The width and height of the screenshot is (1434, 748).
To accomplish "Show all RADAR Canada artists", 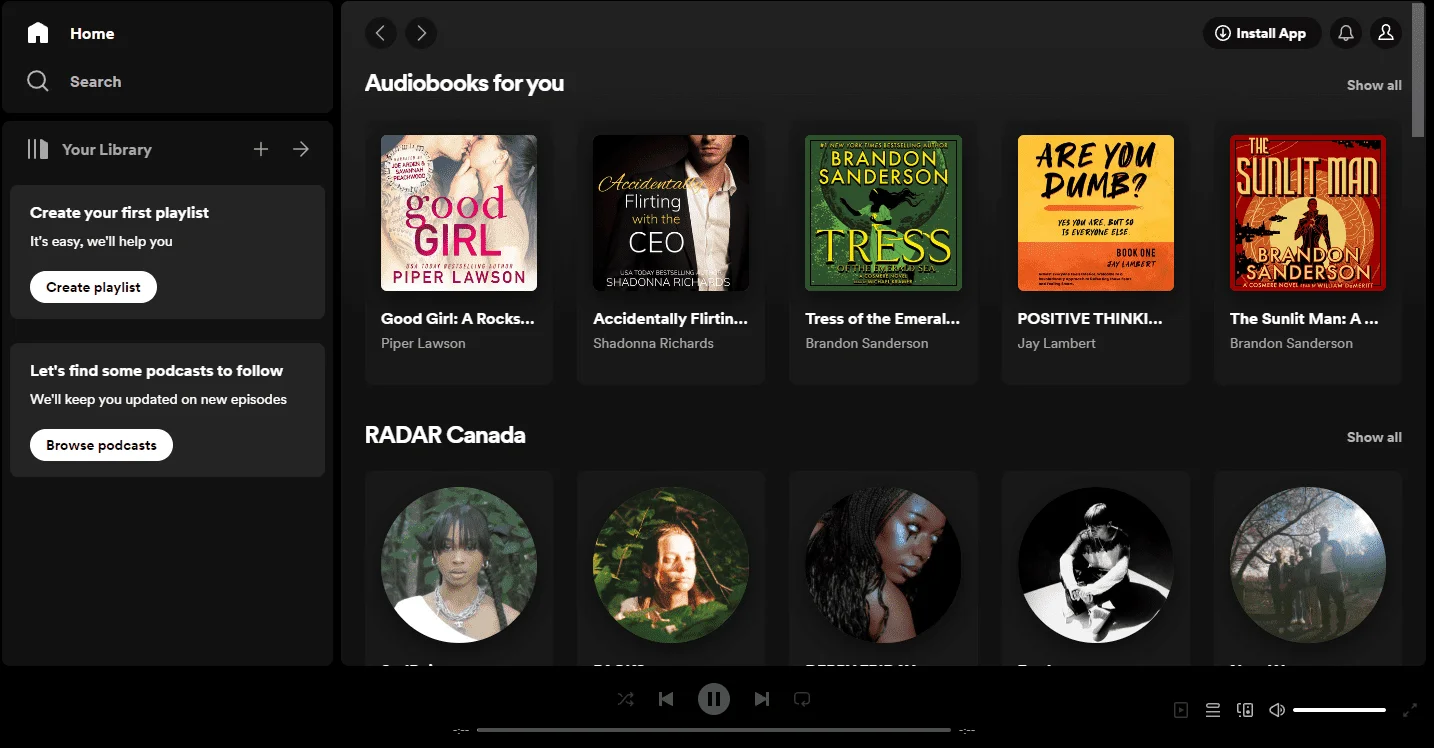I will tap(1374, 437).
